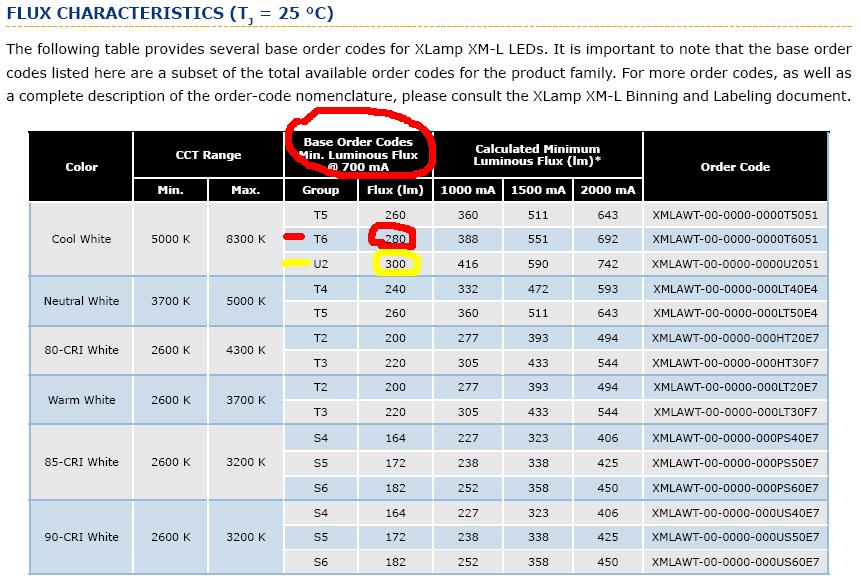The height and width of the screenshot is (580, 861).
Task: Click order code XMLAWT-00-0000-000PS40E7
Action: pos(735,438)
